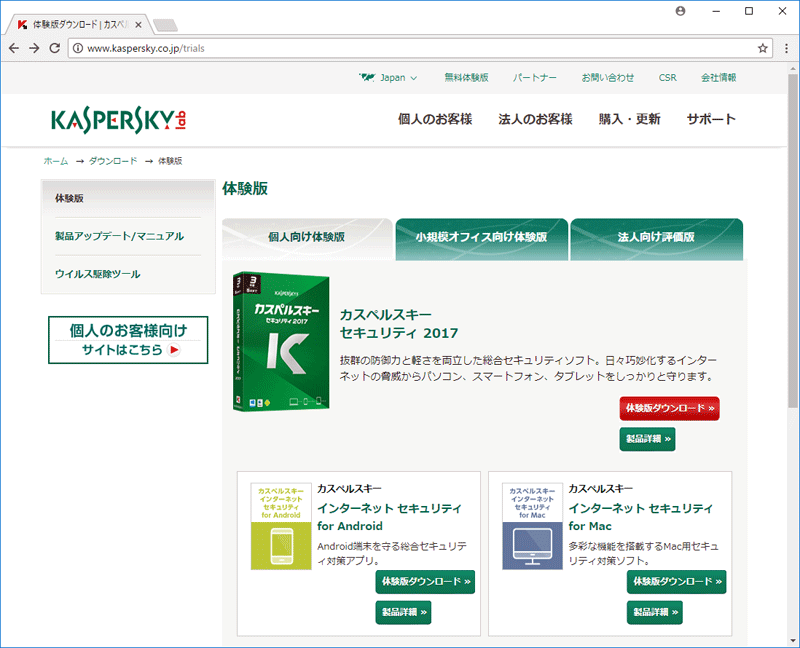Image resolution: width=800 pixels, height=648 pixels.
Task: Switch to the 法人向け評価版 tab
Action: (x=657, y=237)
